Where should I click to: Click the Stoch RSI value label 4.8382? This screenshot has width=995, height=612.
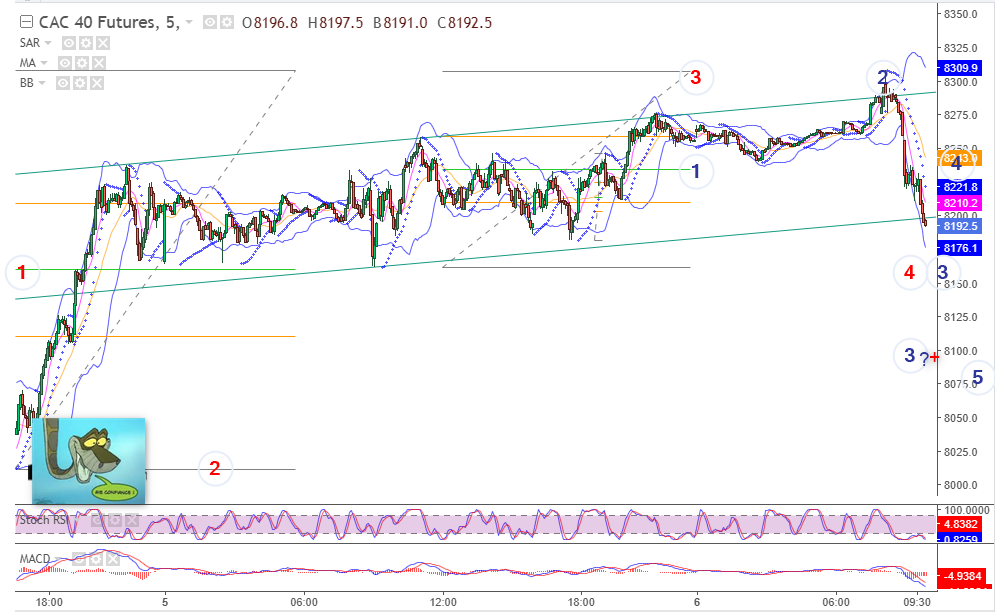click(960, 524)
